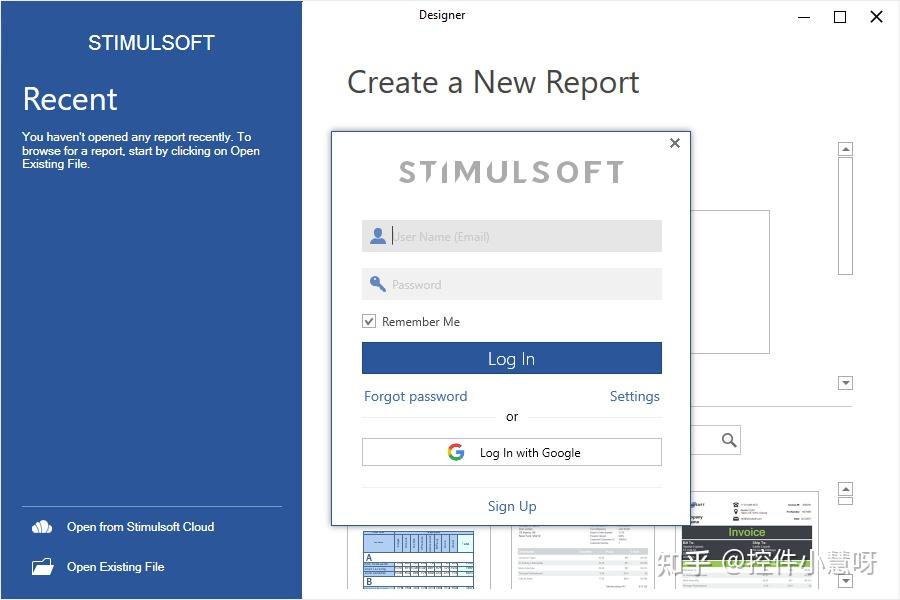Click the user silhouette icon beside User Name field
The width and height of the screenshot is (900, 600).
pos(378,235)
